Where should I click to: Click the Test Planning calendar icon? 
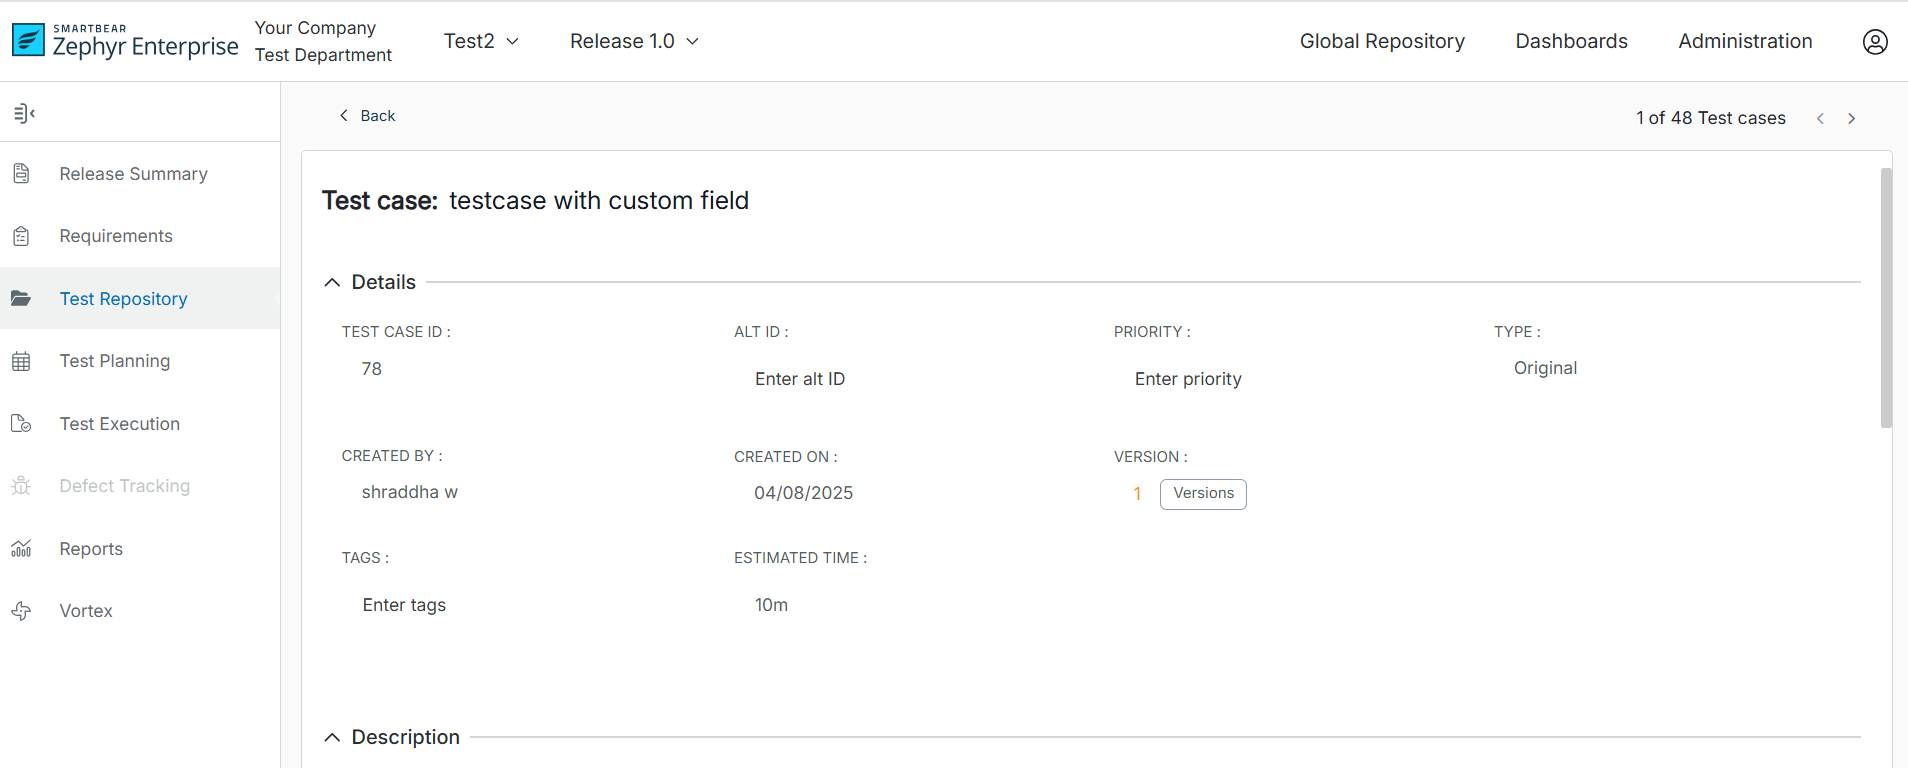[x=21, y=361]
